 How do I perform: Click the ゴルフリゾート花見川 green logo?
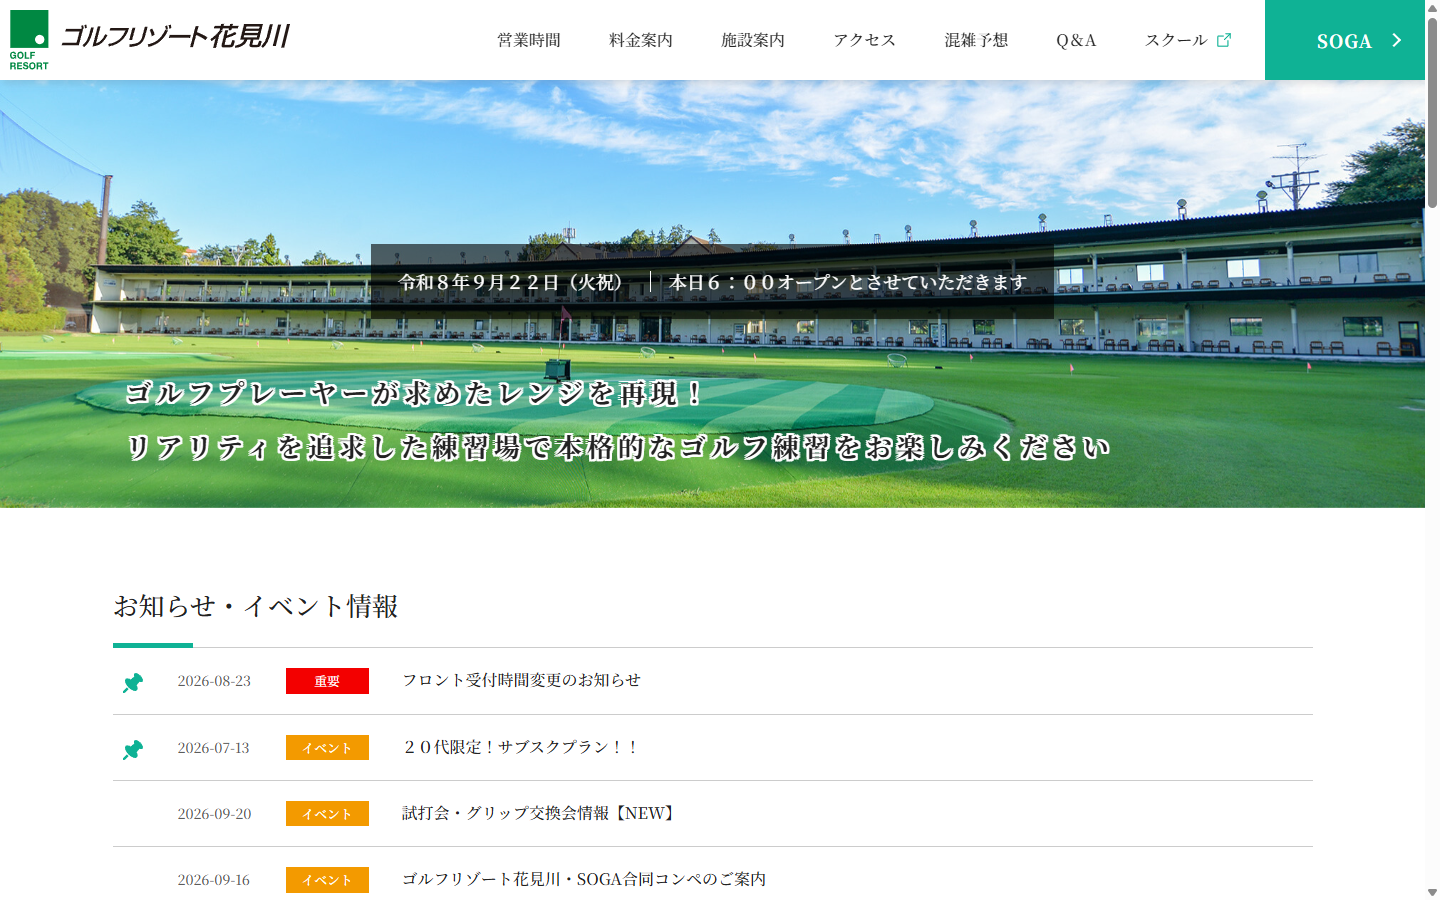click(x=29, y=40)
